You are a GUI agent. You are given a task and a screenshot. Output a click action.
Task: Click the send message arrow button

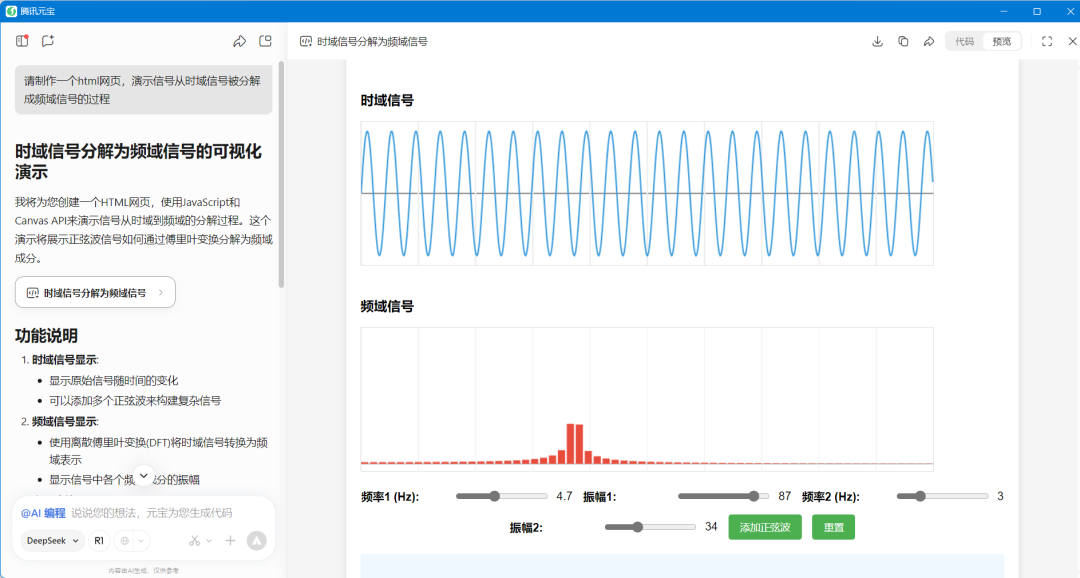(x=257, y=541)
